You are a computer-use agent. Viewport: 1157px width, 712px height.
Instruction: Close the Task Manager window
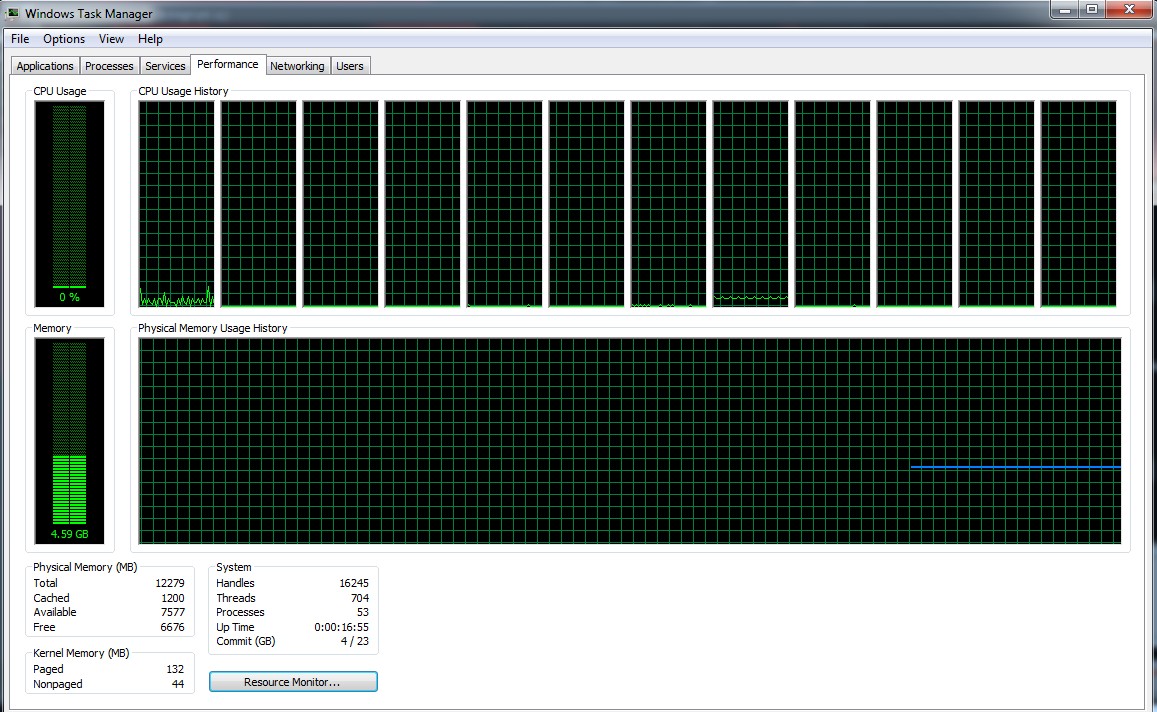click(1129, 10)
